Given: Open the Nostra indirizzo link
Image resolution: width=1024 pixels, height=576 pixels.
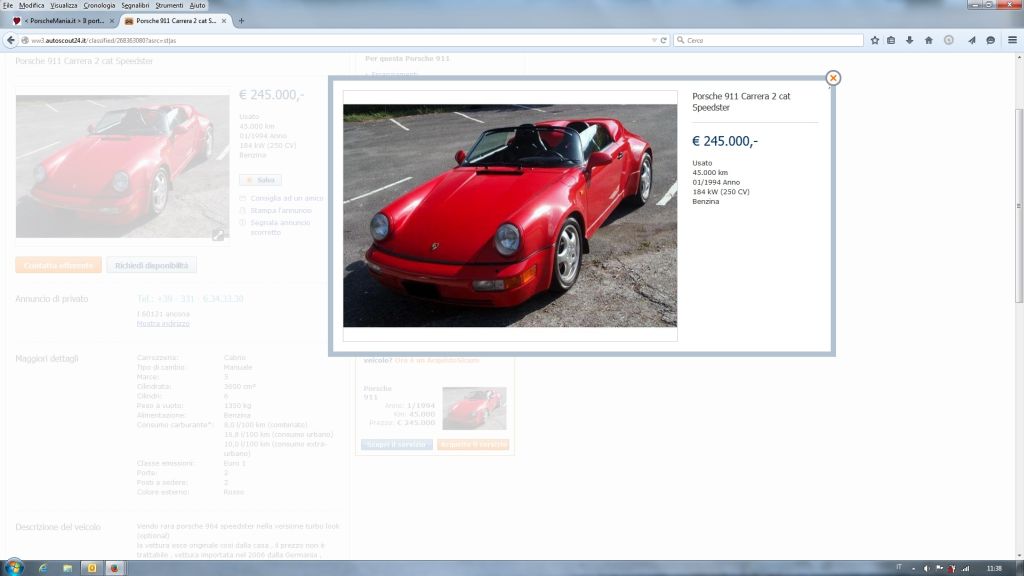Looking at the screenshot, I should (x=163, y=323).
